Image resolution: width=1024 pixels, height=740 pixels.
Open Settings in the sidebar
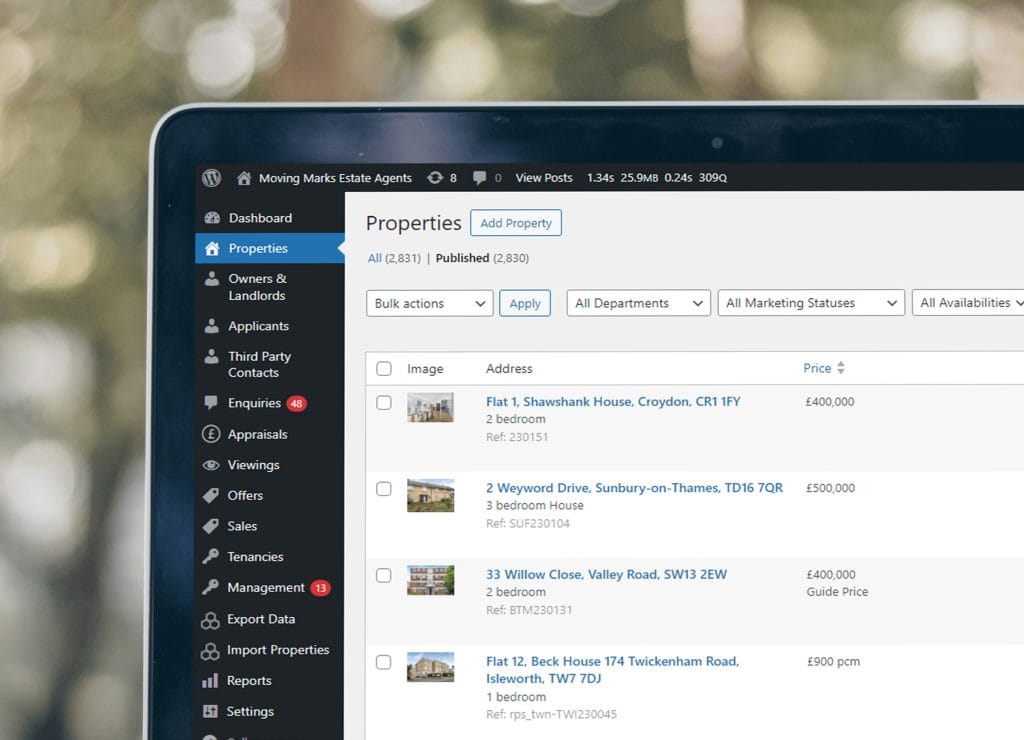pyautogui.click(x=250, y=711)
